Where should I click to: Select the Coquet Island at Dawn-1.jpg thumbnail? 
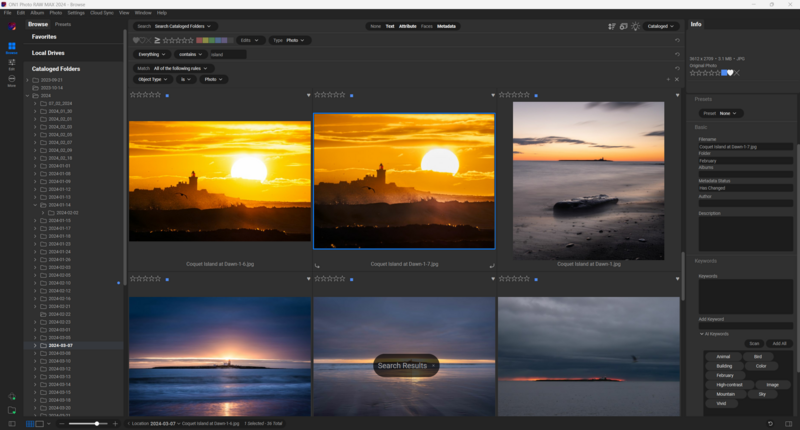588,181
